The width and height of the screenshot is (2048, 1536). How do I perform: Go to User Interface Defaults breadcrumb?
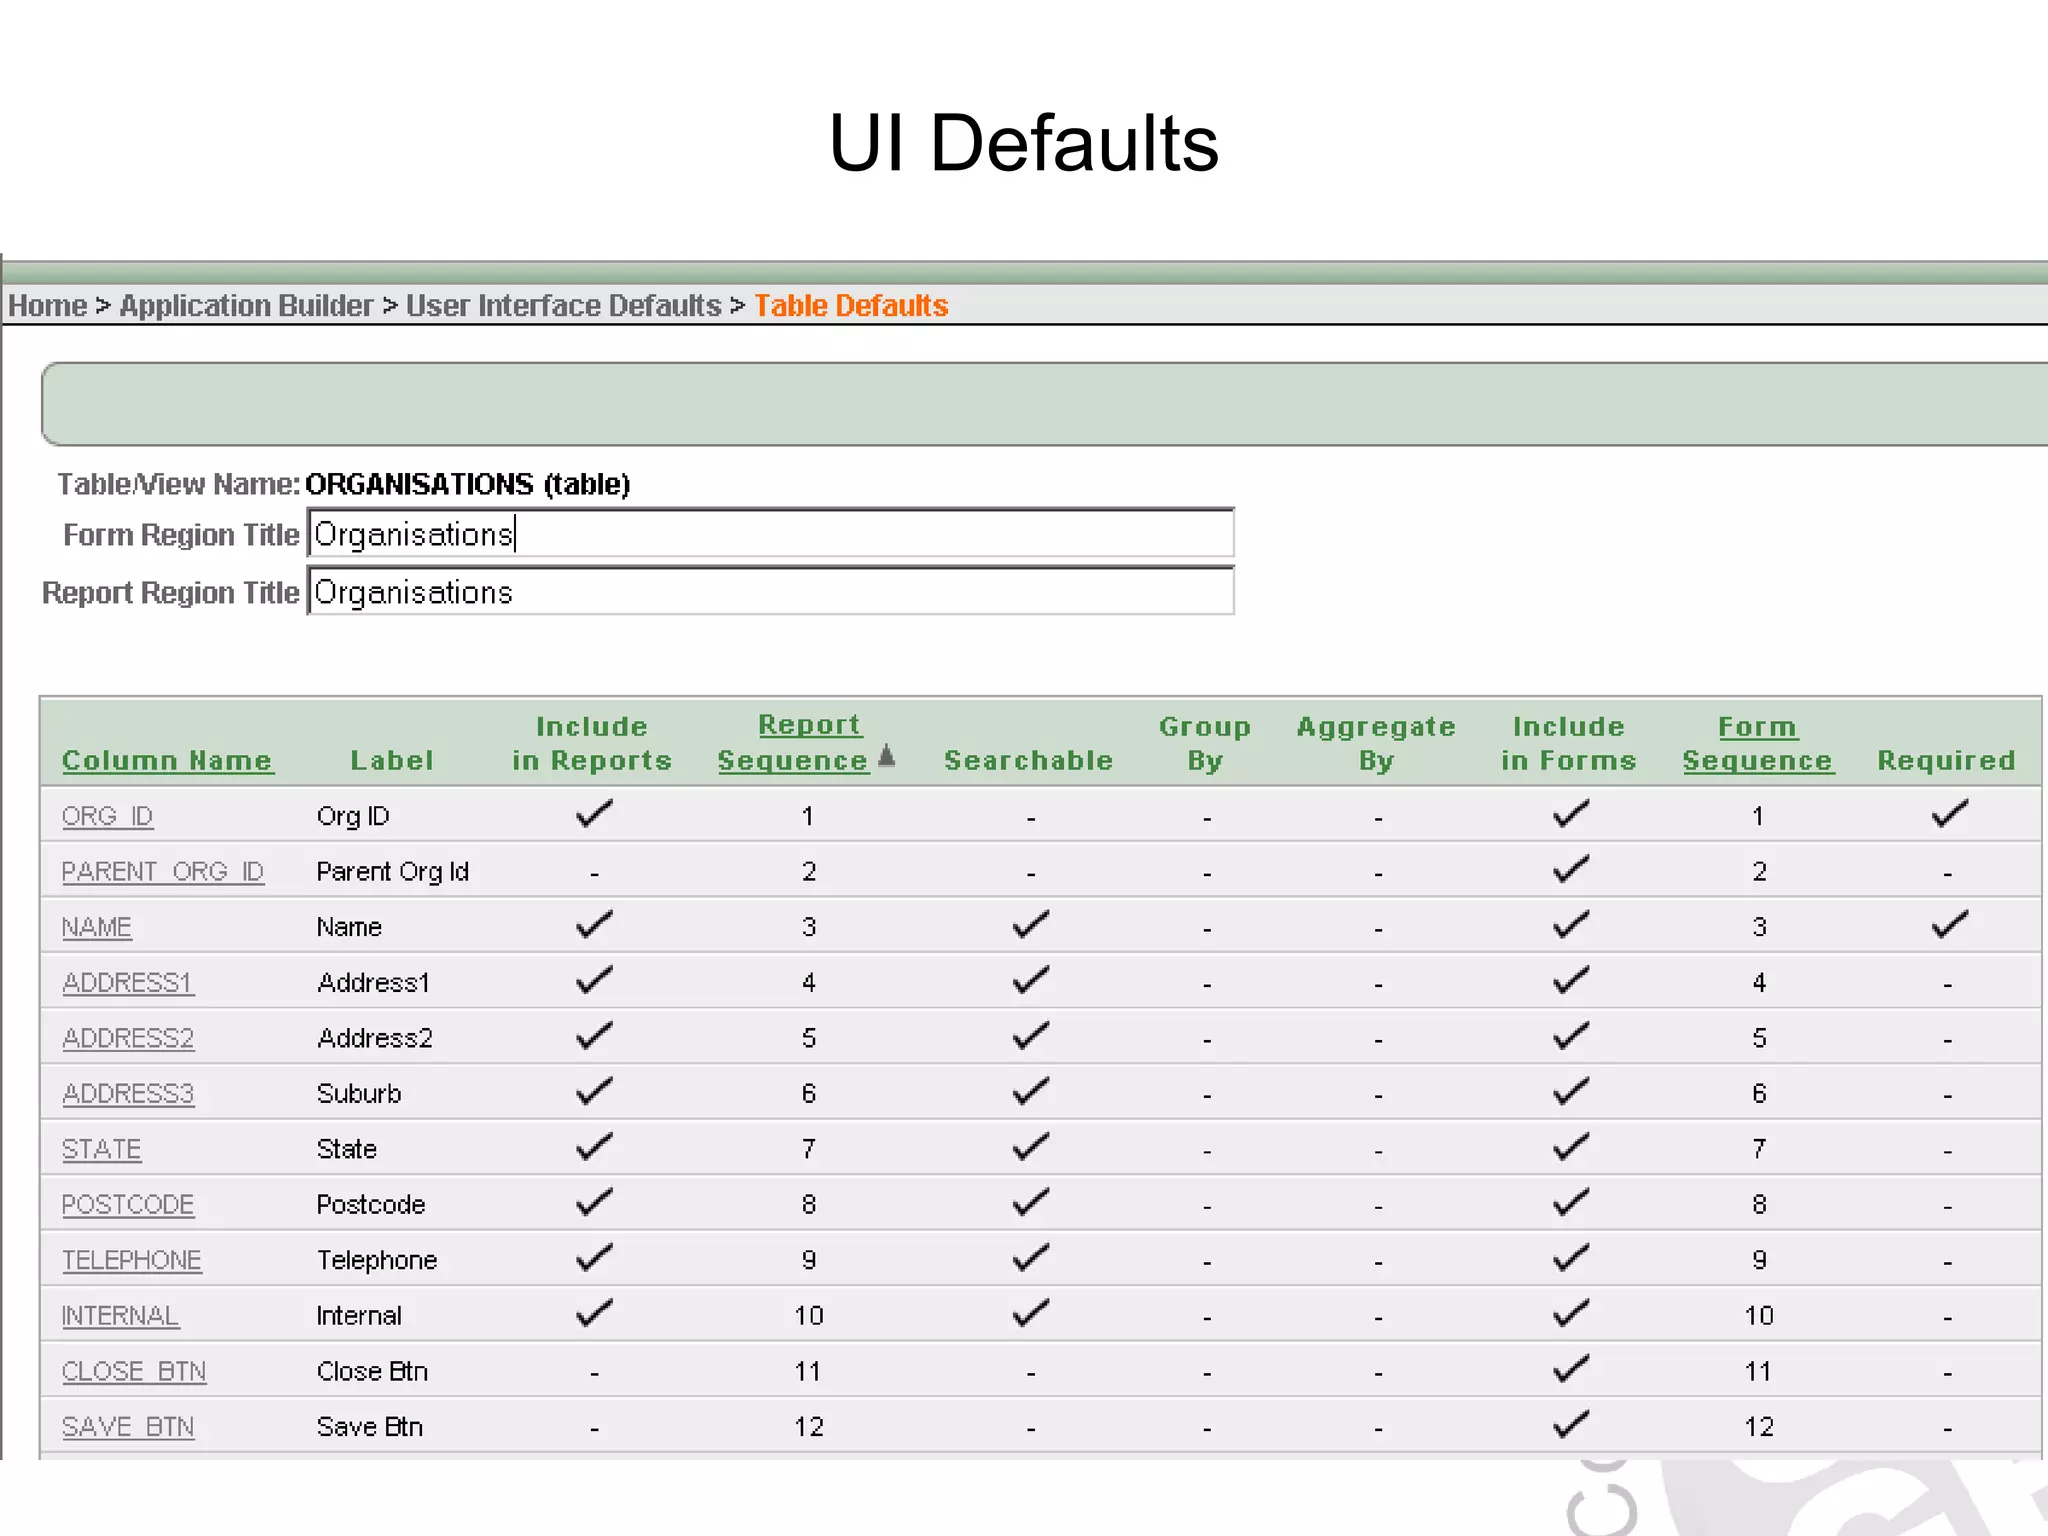[x=563, y=306]
